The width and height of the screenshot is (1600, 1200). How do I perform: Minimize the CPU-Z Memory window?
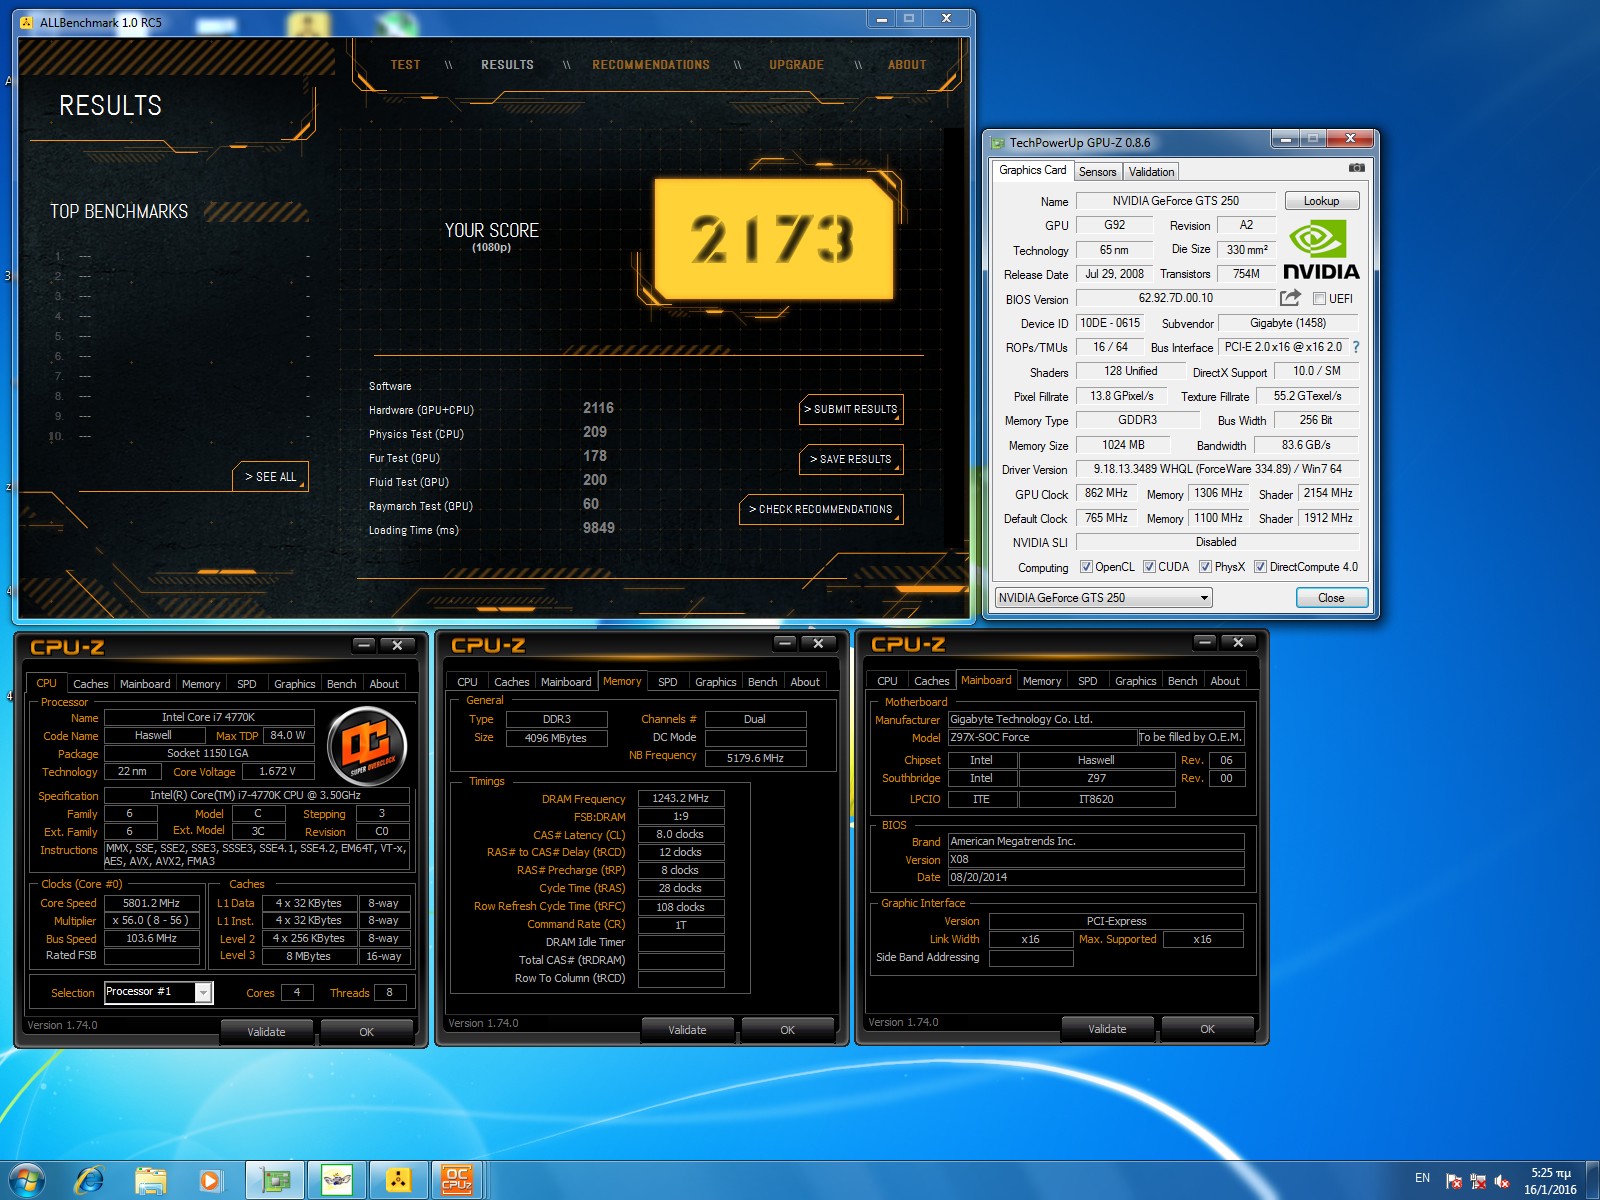[785, 643]
